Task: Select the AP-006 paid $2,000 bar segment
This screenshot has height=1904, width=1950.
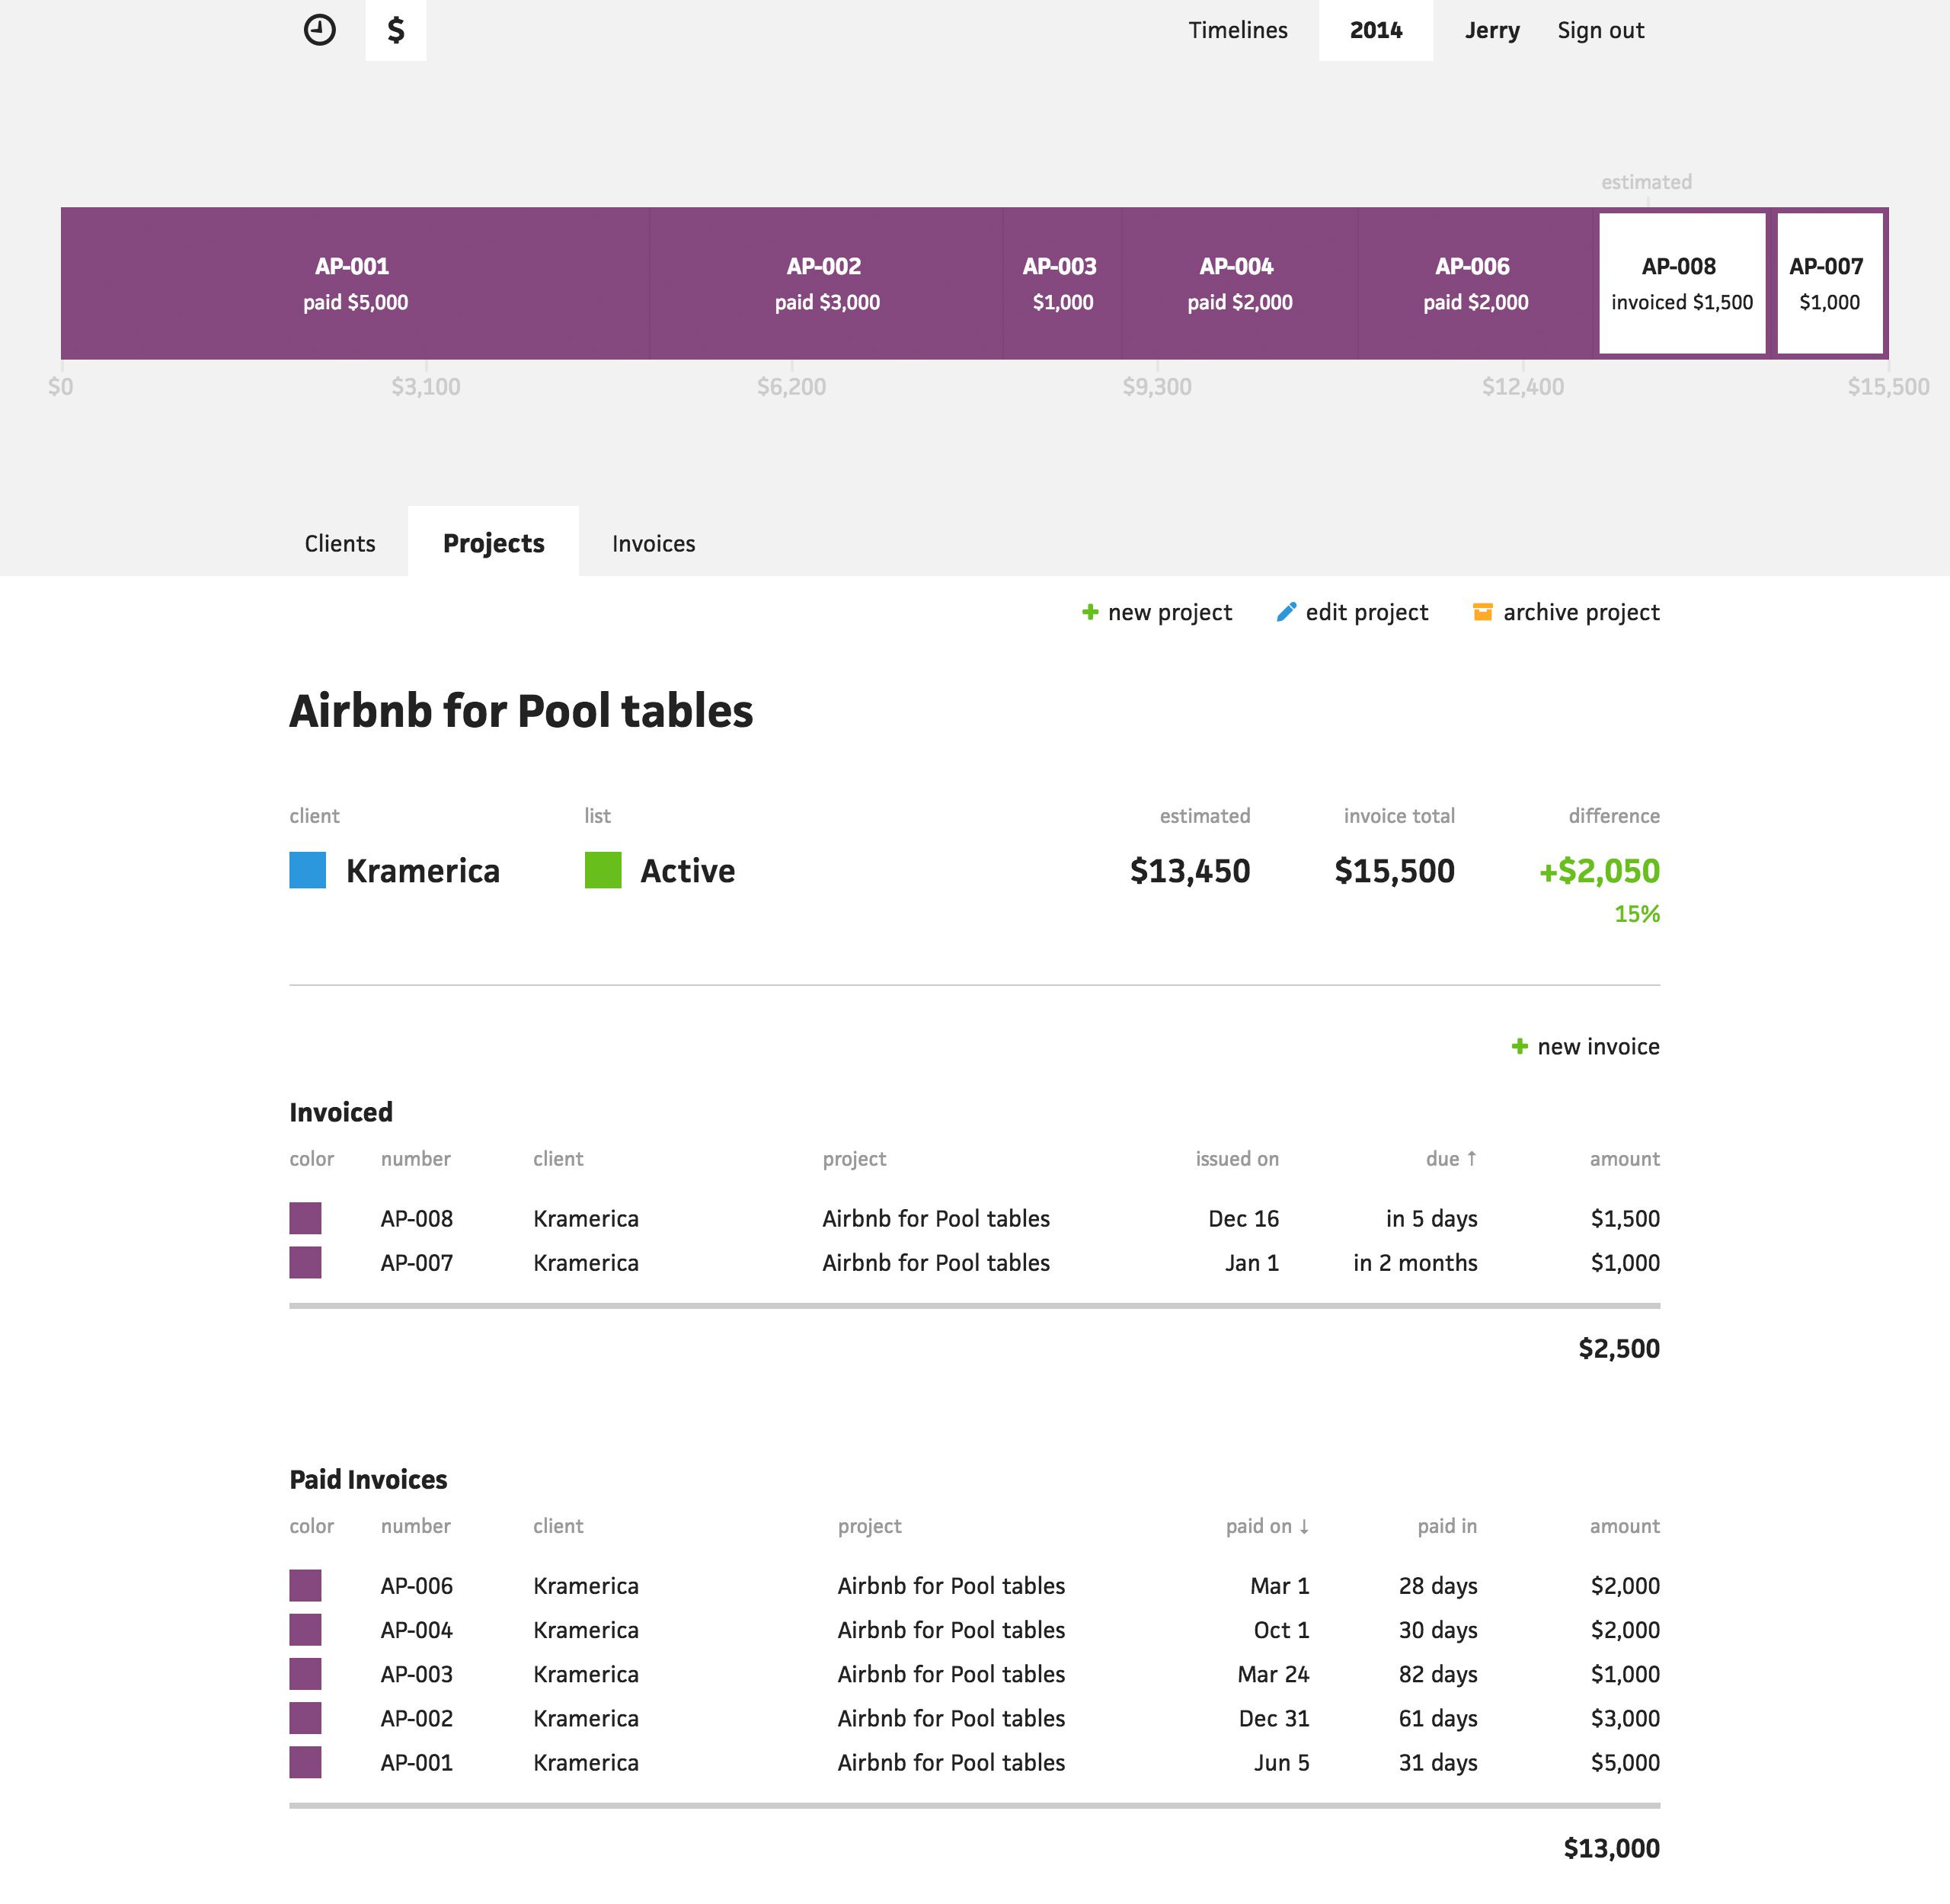Action: click(1475, 284)
